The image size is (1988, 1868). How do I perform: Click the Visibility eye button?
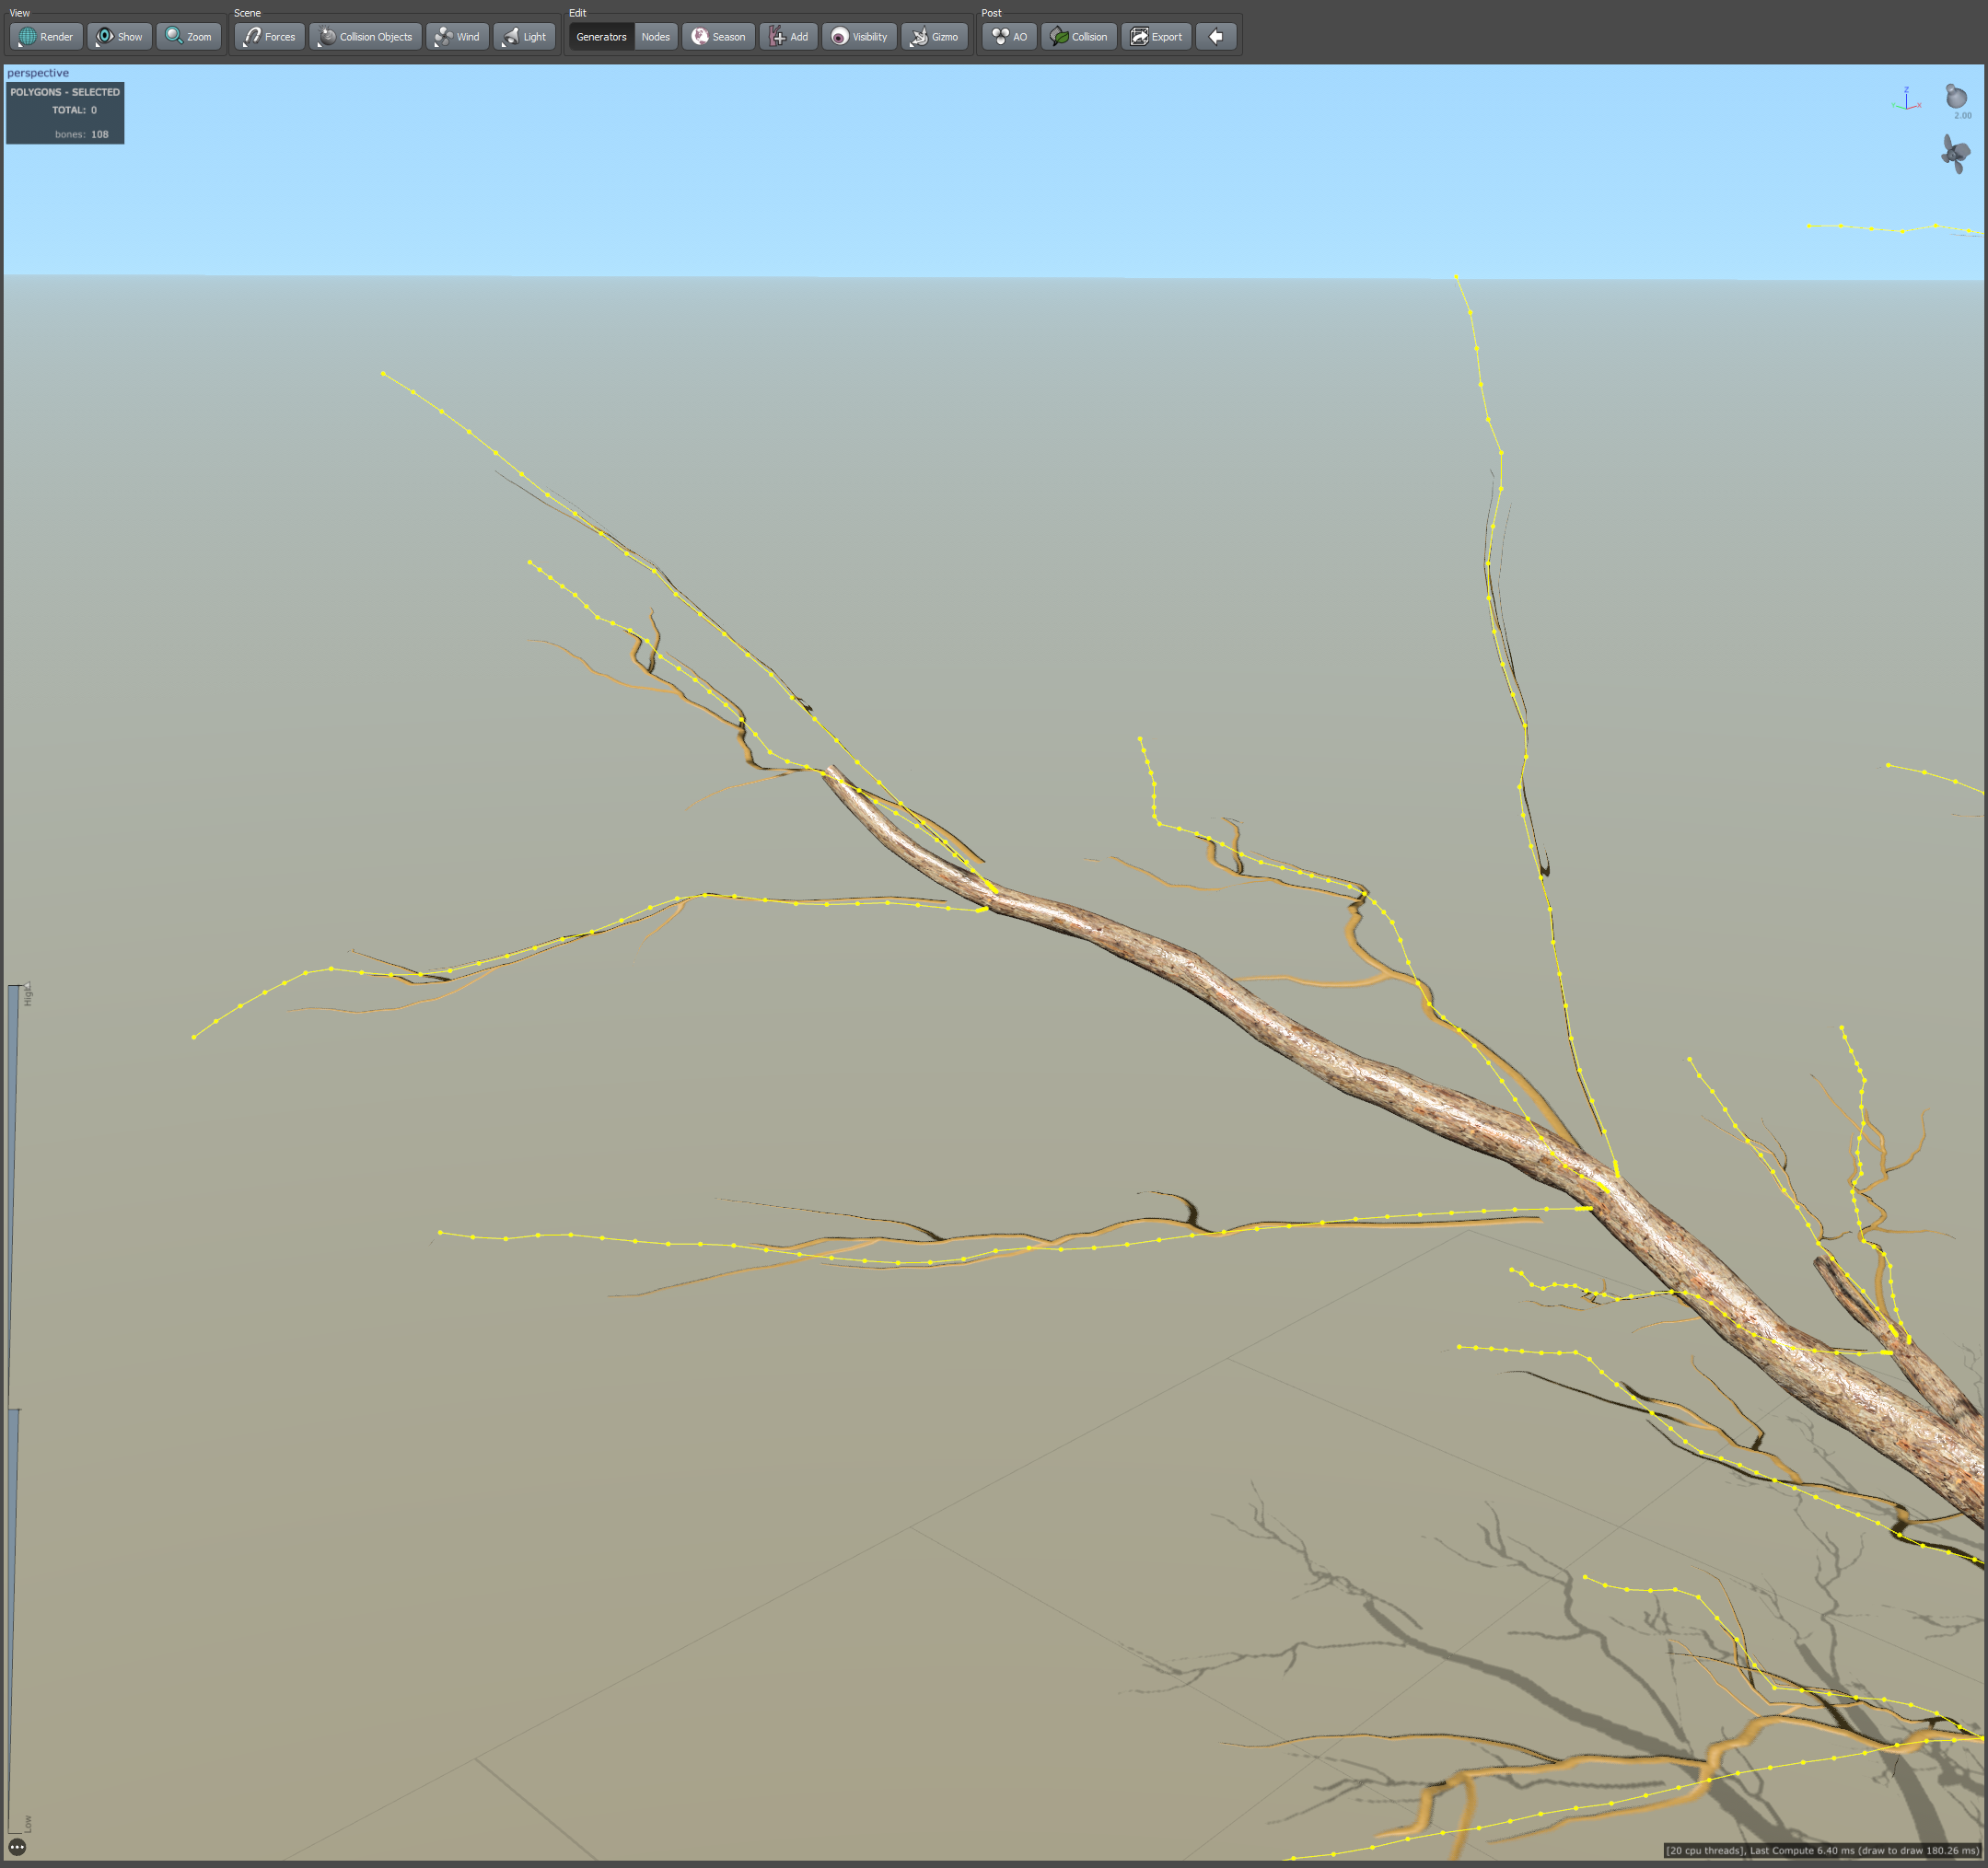859,37
